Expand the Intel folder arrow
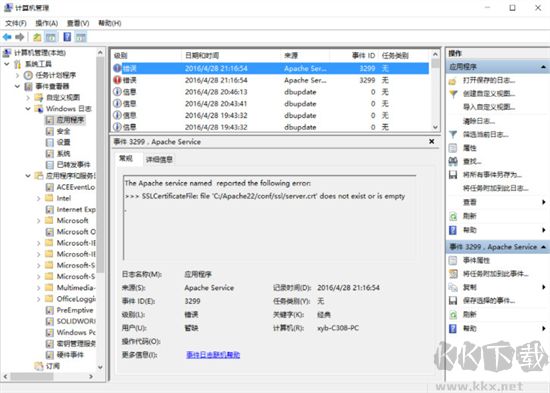This screenshot has height=393, width=550. click(x=39, y=199)
